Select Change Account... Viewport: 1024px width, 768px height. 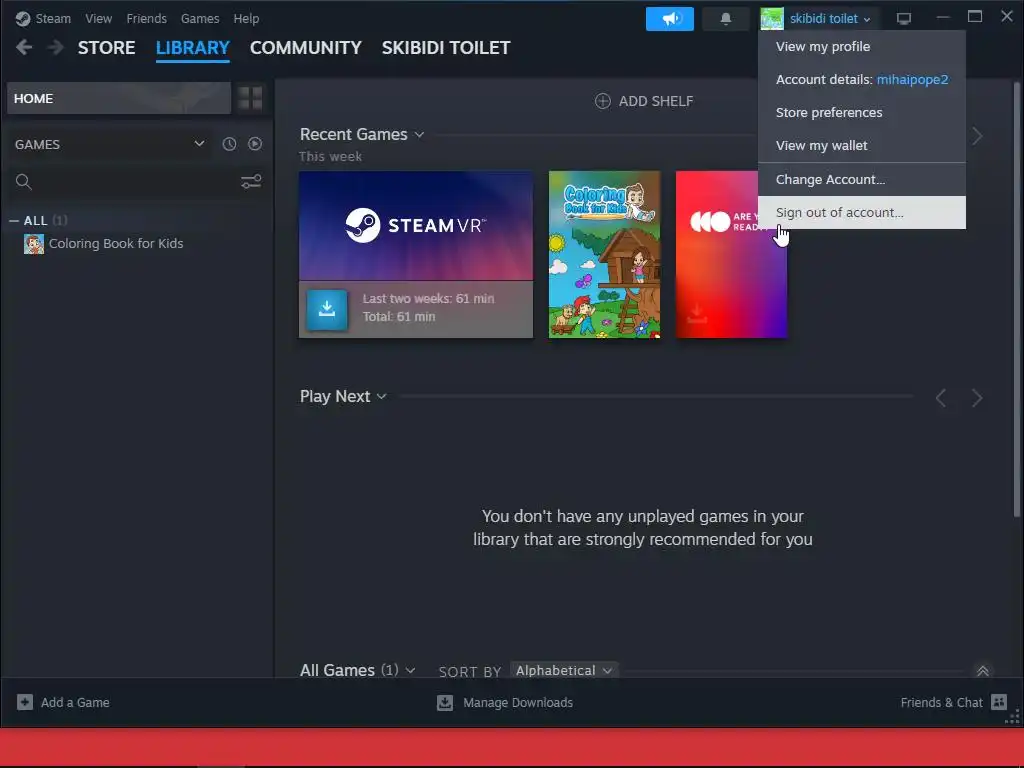[861, 180]
